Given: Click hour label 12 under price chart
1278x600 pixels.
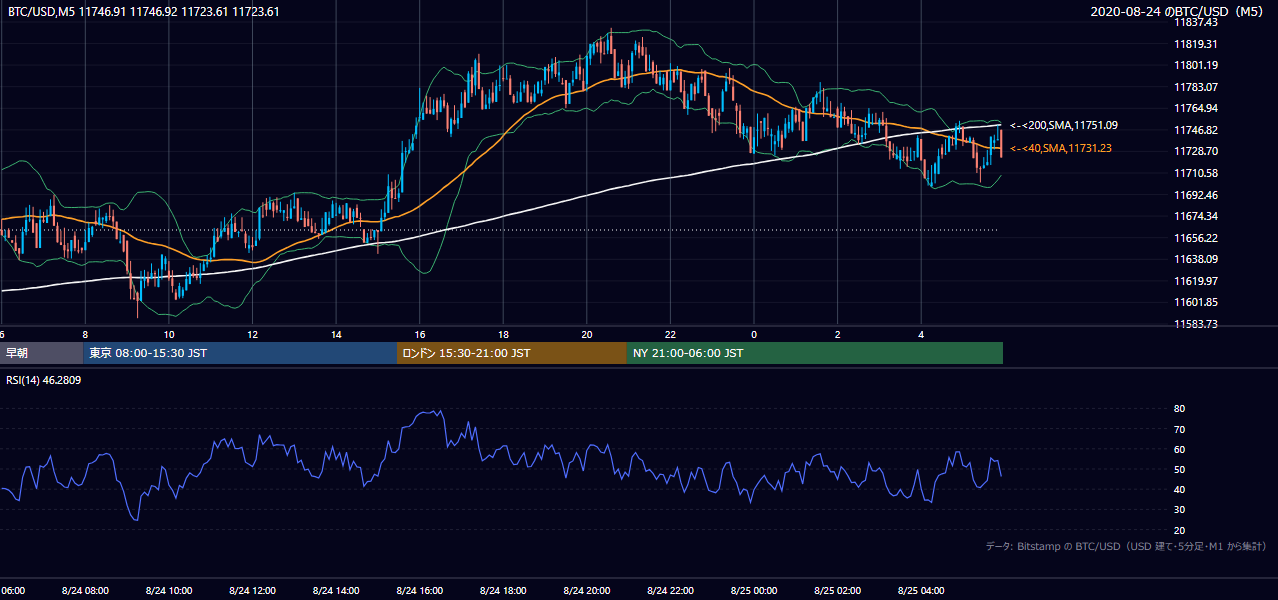Looking at the screenshot, I should pos(253,335).
